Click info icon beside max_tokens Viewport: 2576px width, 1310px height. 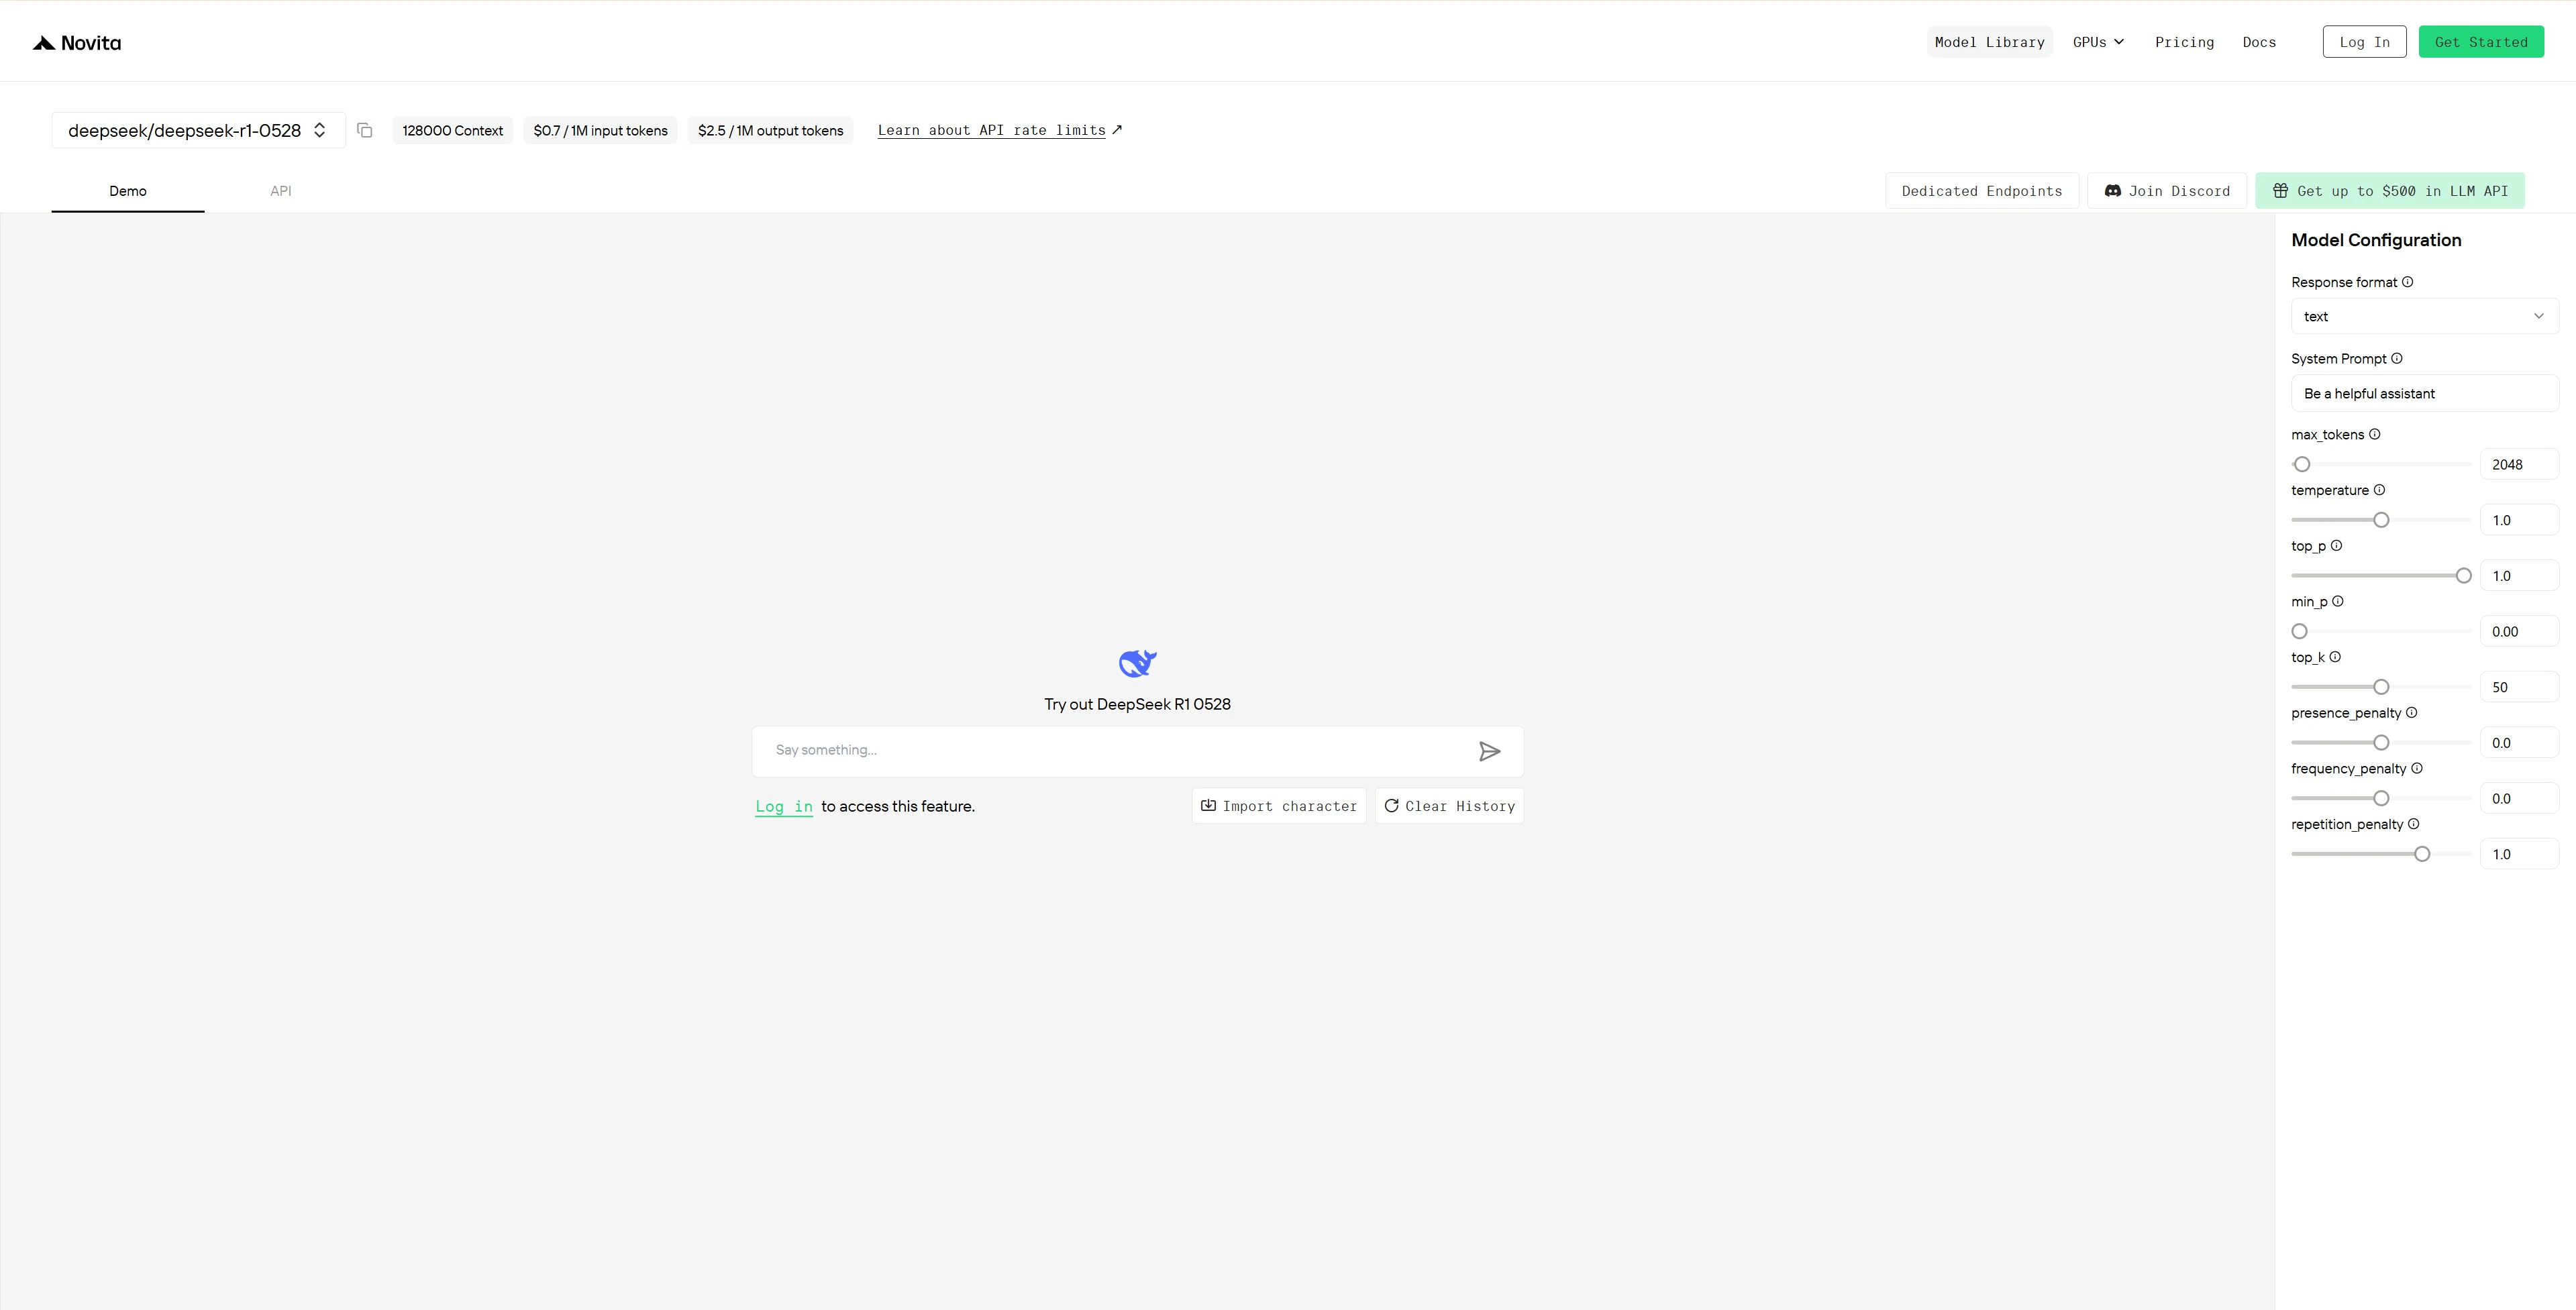[2375, 434]
